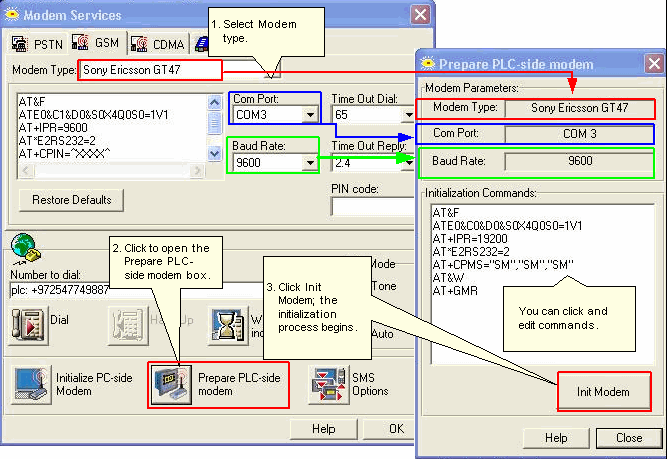Screen dimensions: 667x459
Task: Click the Hang Up phone icon
Action: click(128, 326)
